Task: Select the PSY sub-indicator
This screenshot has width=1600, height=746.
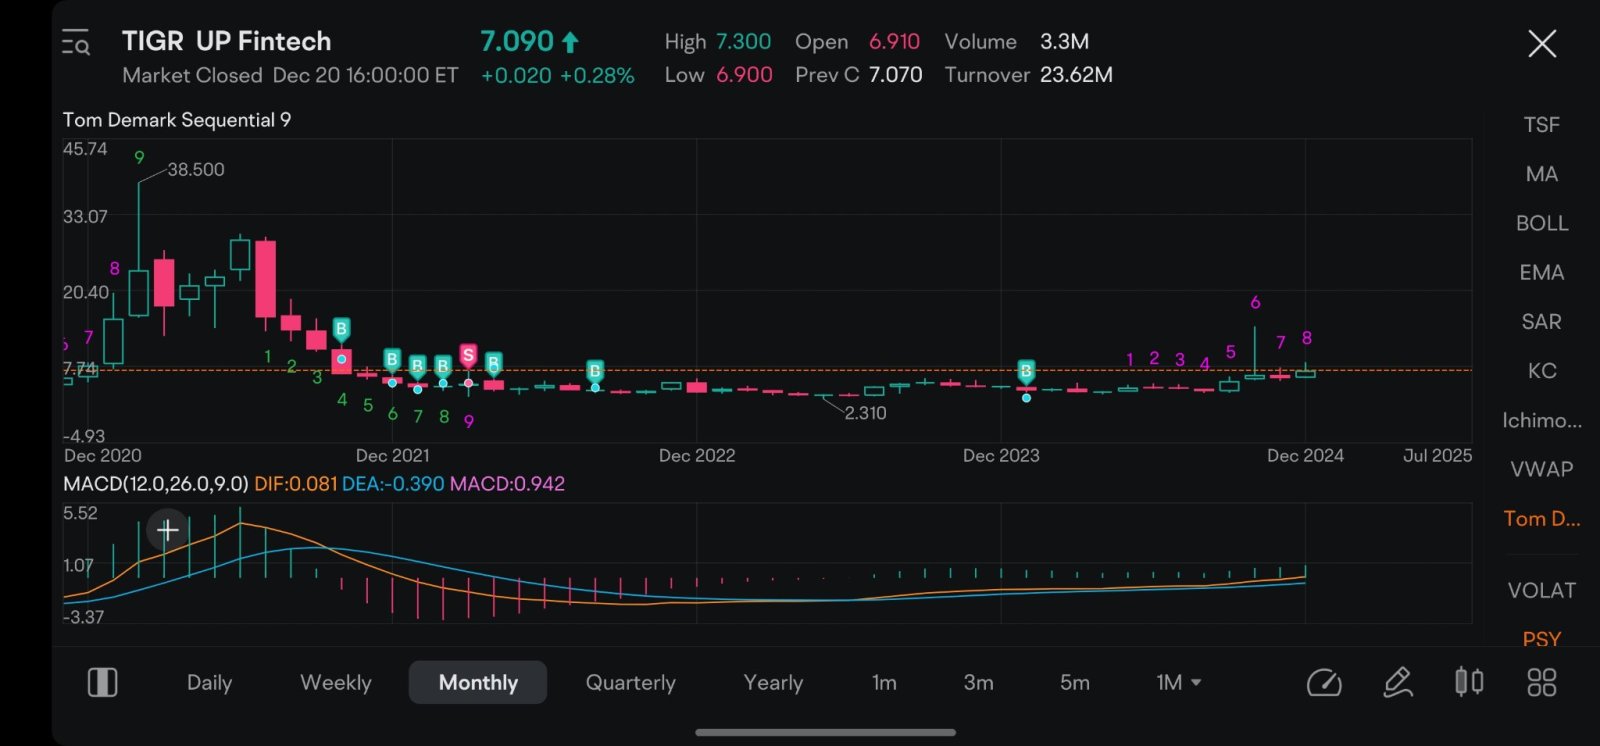Action: tap(1541, 638)
